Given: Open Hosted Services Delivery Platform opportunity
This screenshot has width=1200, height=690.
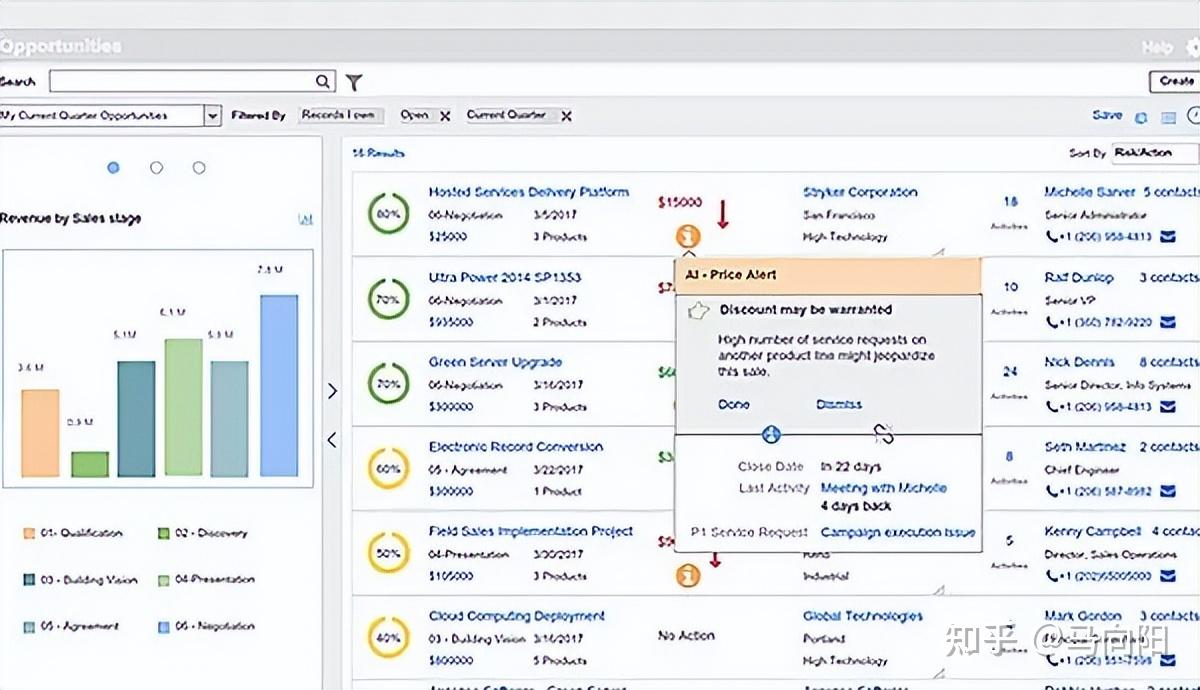Looking at the screenshot, I should tap(529, 192).
